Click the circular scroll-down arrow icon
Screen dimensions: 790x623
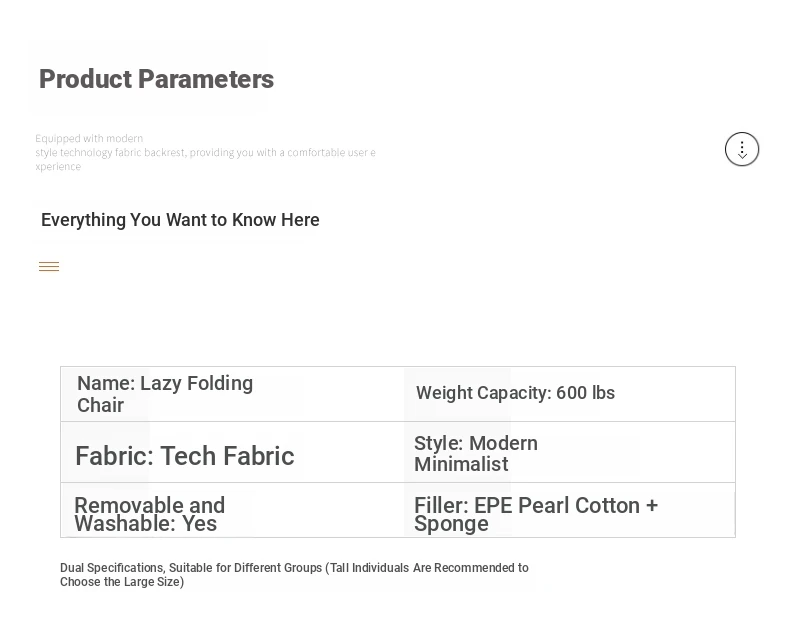tap(742, 149)
